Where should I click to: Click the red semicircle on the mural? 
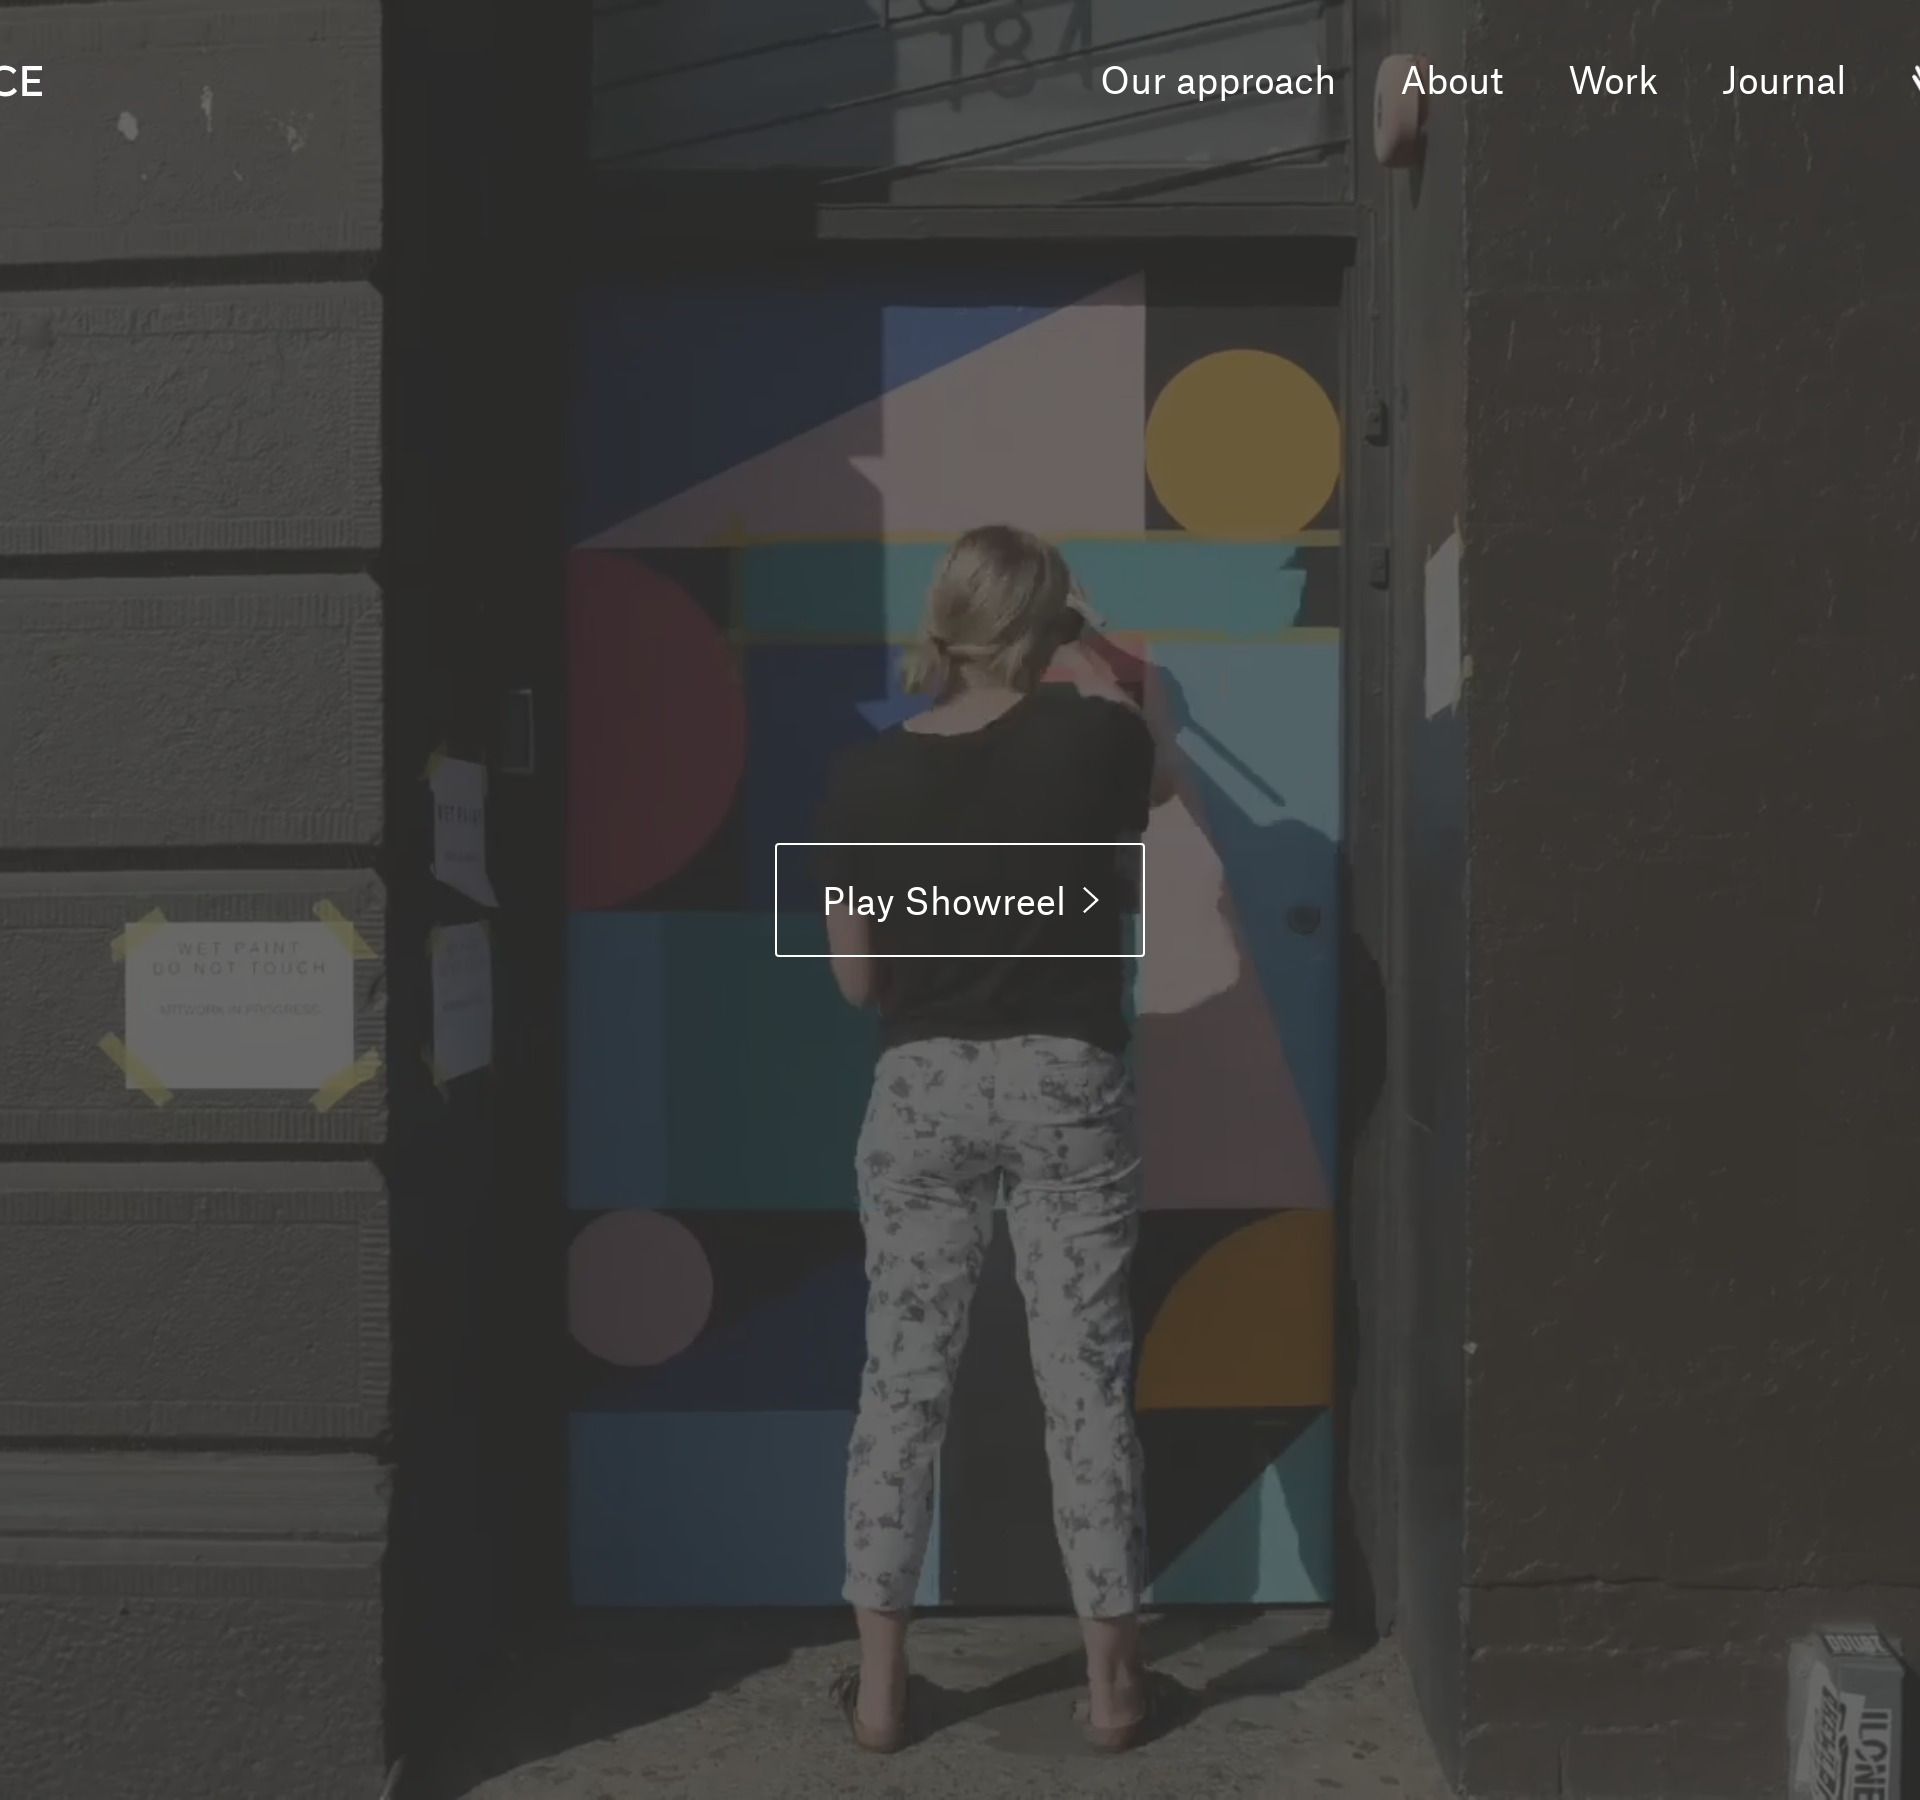[656, 730]
